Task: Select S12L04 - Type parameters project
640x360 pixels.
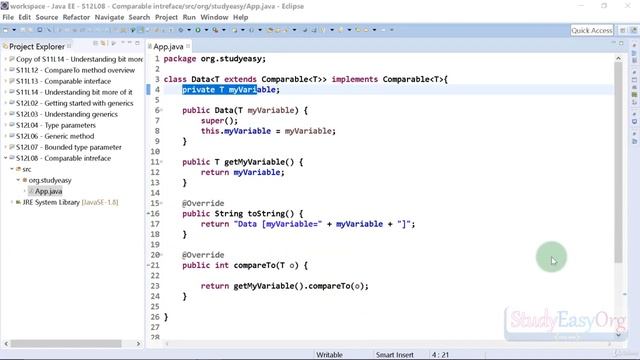Action: click(56, 125)
